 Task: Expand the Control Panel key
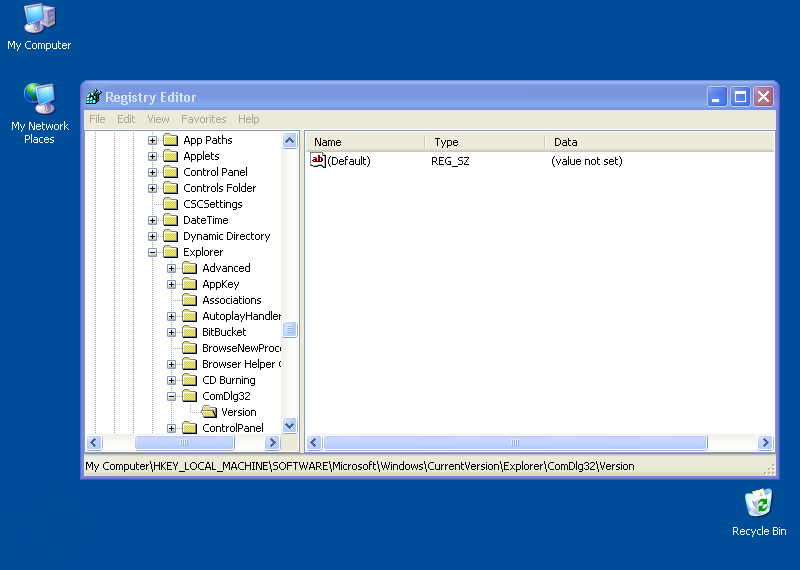[152, 172]
